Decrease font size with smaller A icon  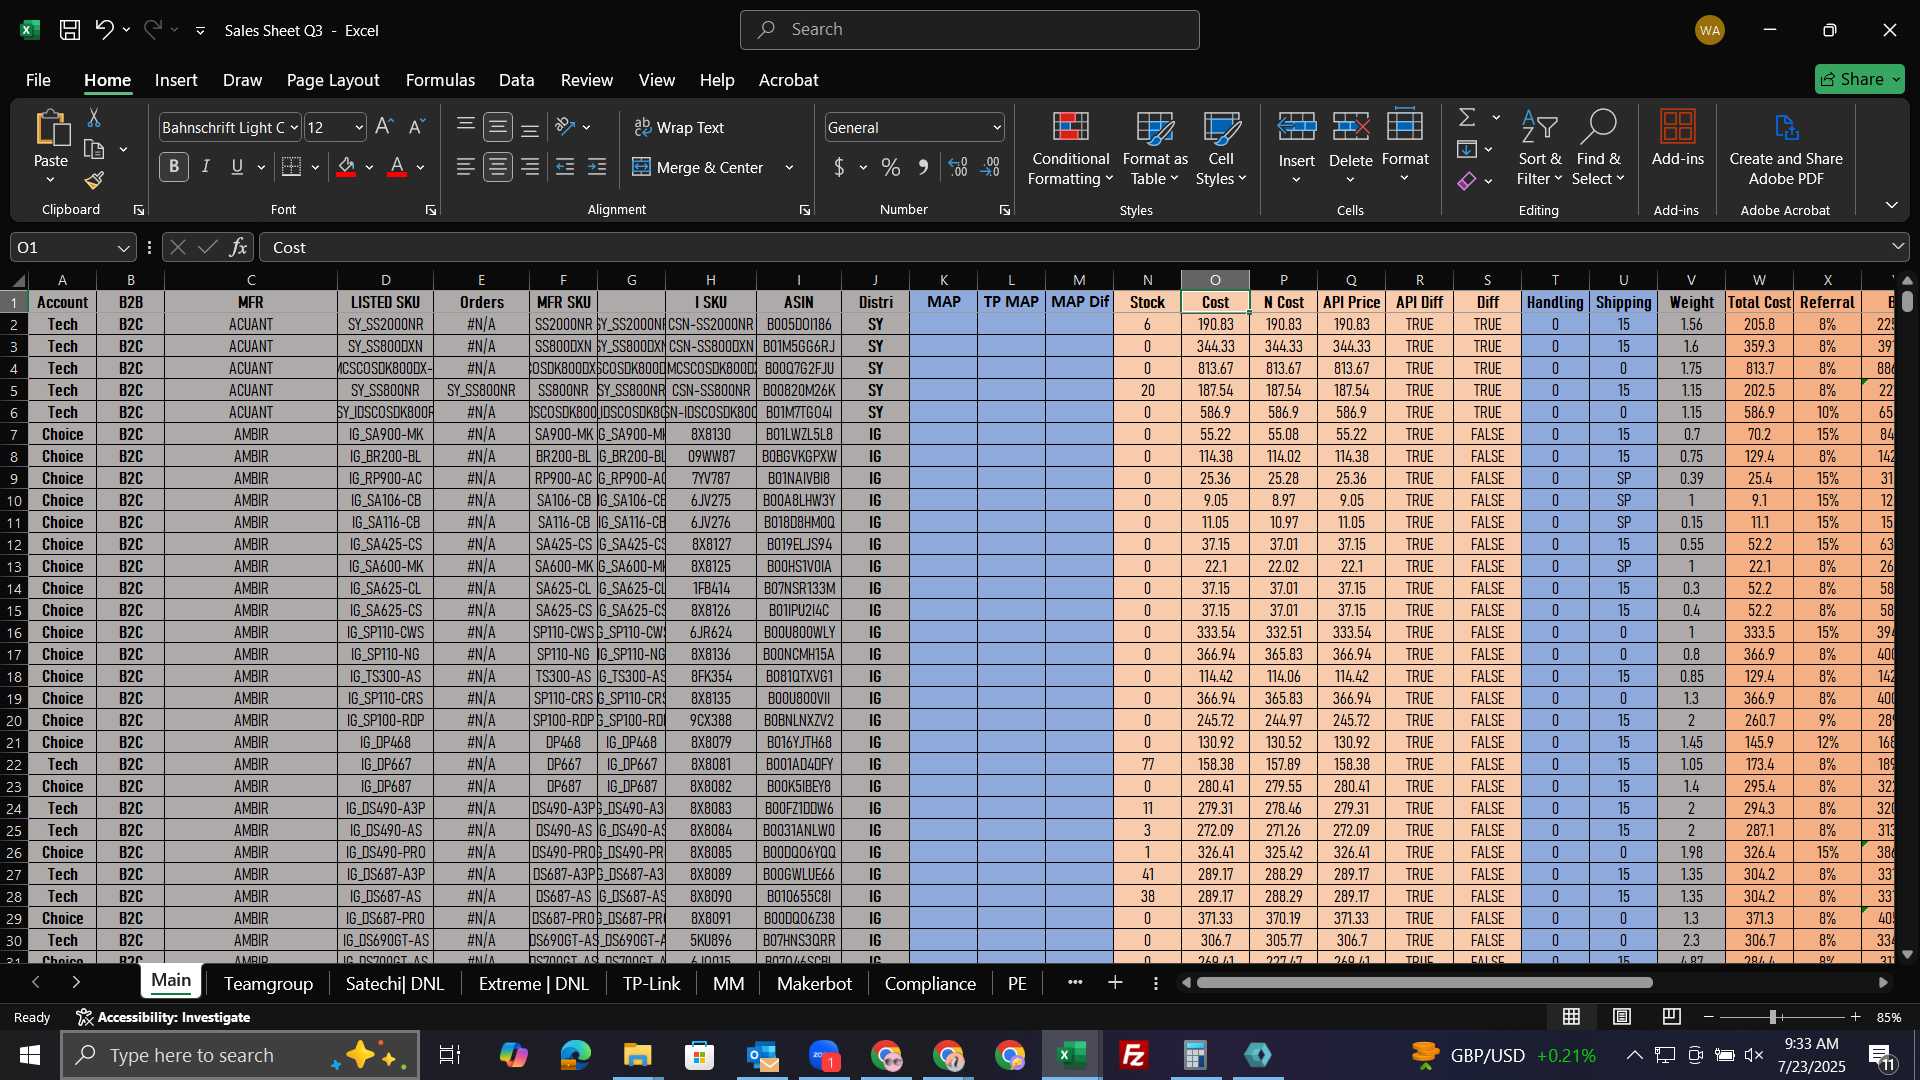(418, 127)
